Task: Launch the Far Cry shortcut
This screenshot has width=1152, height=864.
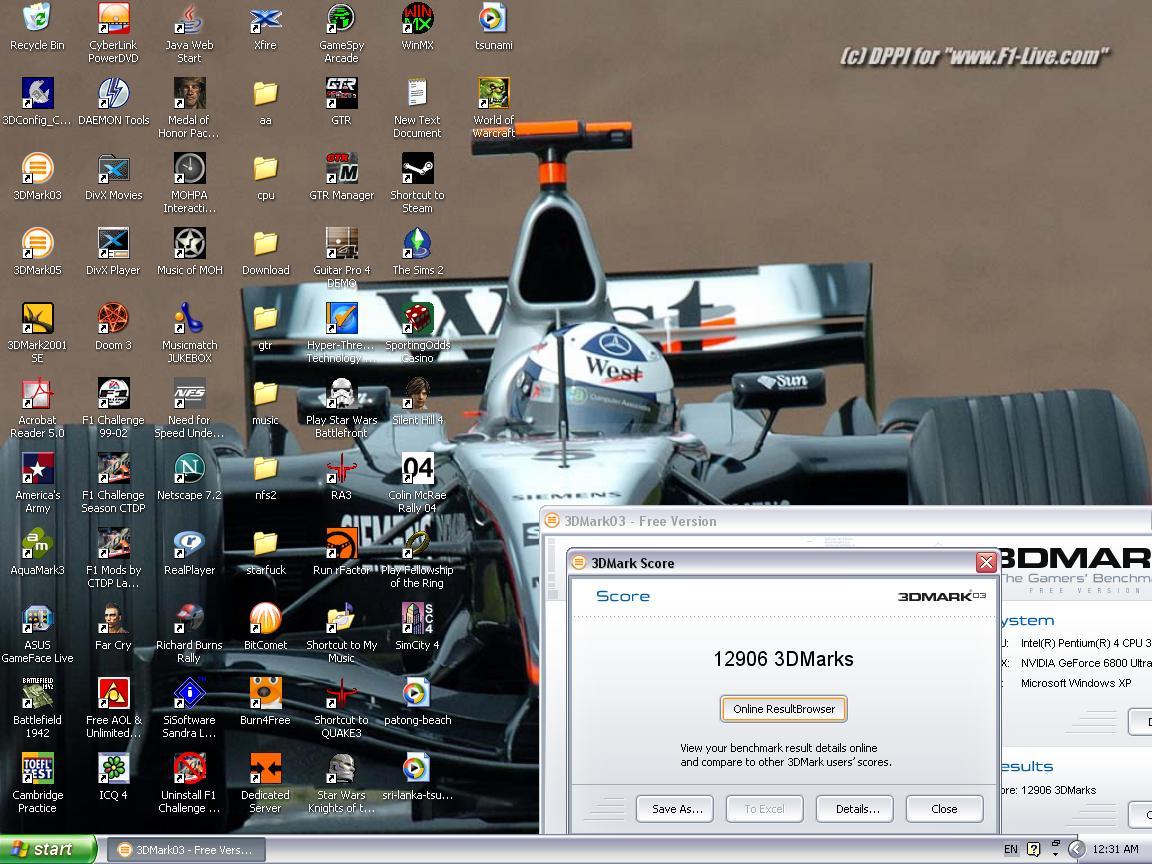Action: point(113,619)
